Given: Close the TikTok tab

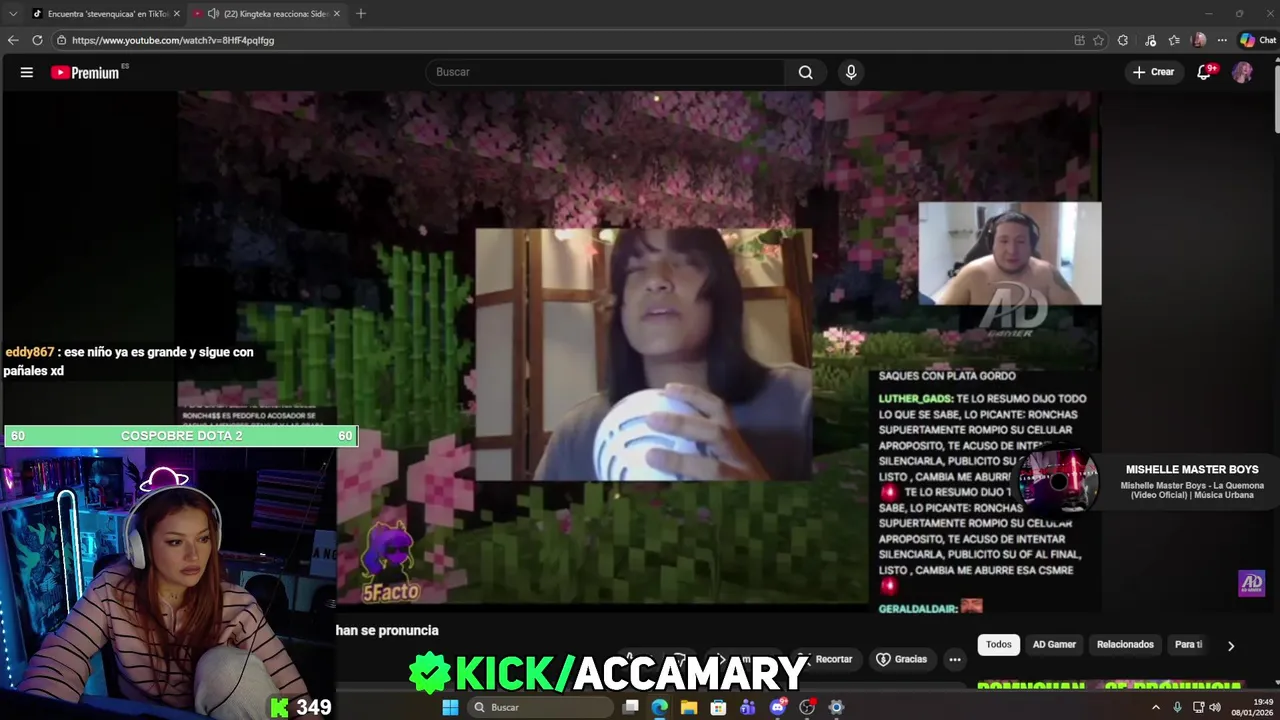Looking at the screenshot, I should tap(177, 13).
